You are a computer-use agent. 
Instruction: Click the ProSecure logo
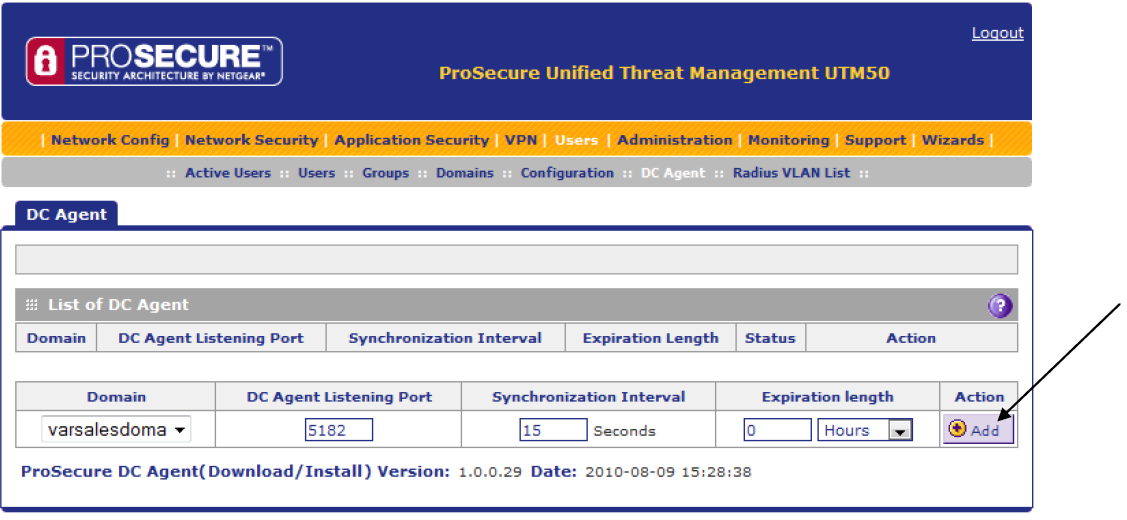154,62
